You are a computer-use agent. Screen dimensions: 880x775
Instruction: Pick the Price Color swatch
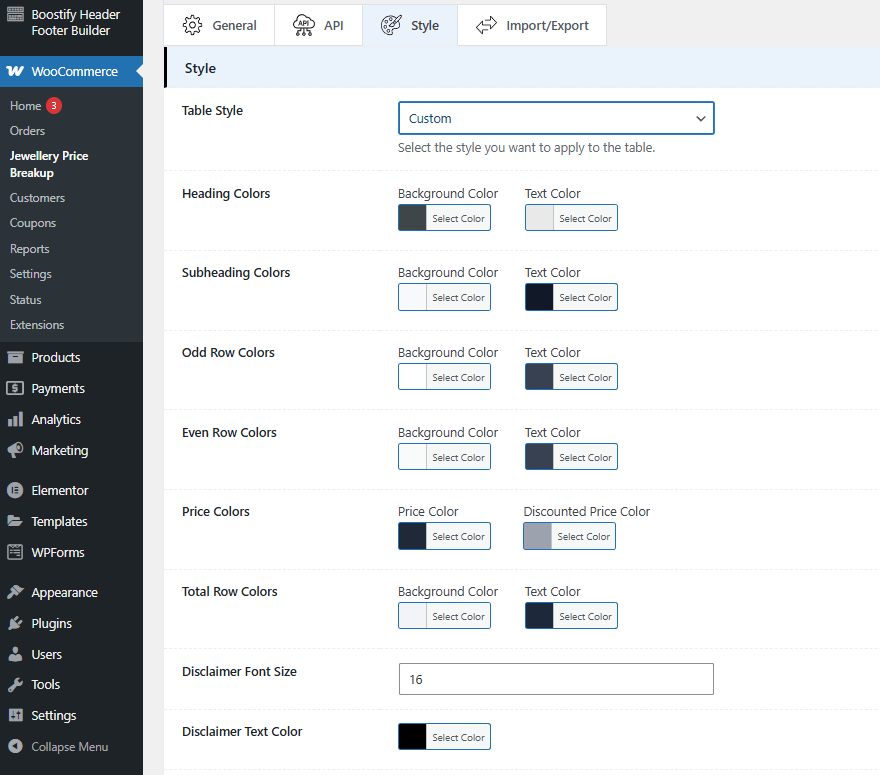[x=412, y=536]
